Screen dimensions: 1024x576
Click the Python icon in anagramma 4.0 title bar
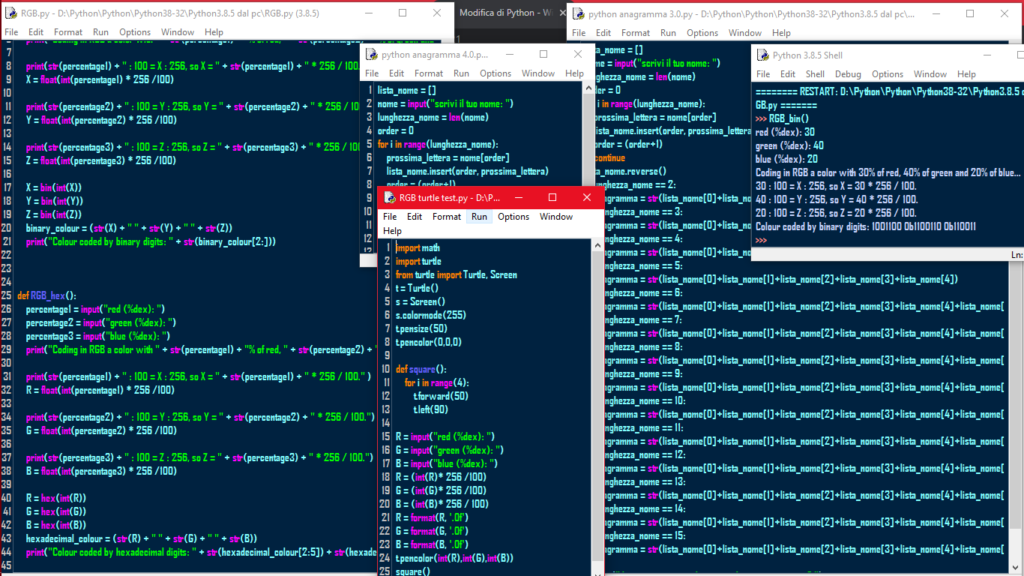coord(372,55)
